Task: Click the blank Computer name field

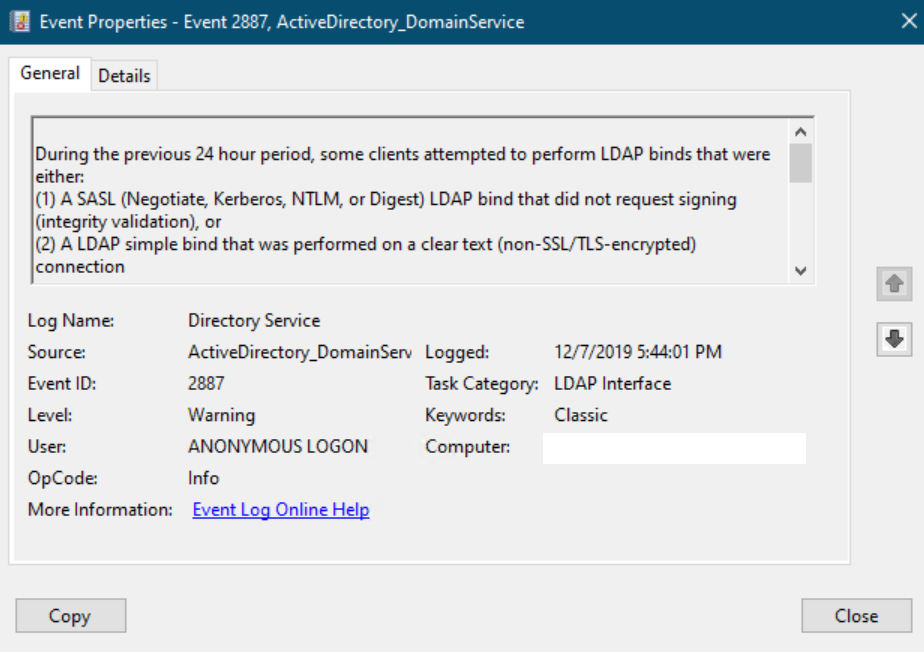Action: click(674, 448)
